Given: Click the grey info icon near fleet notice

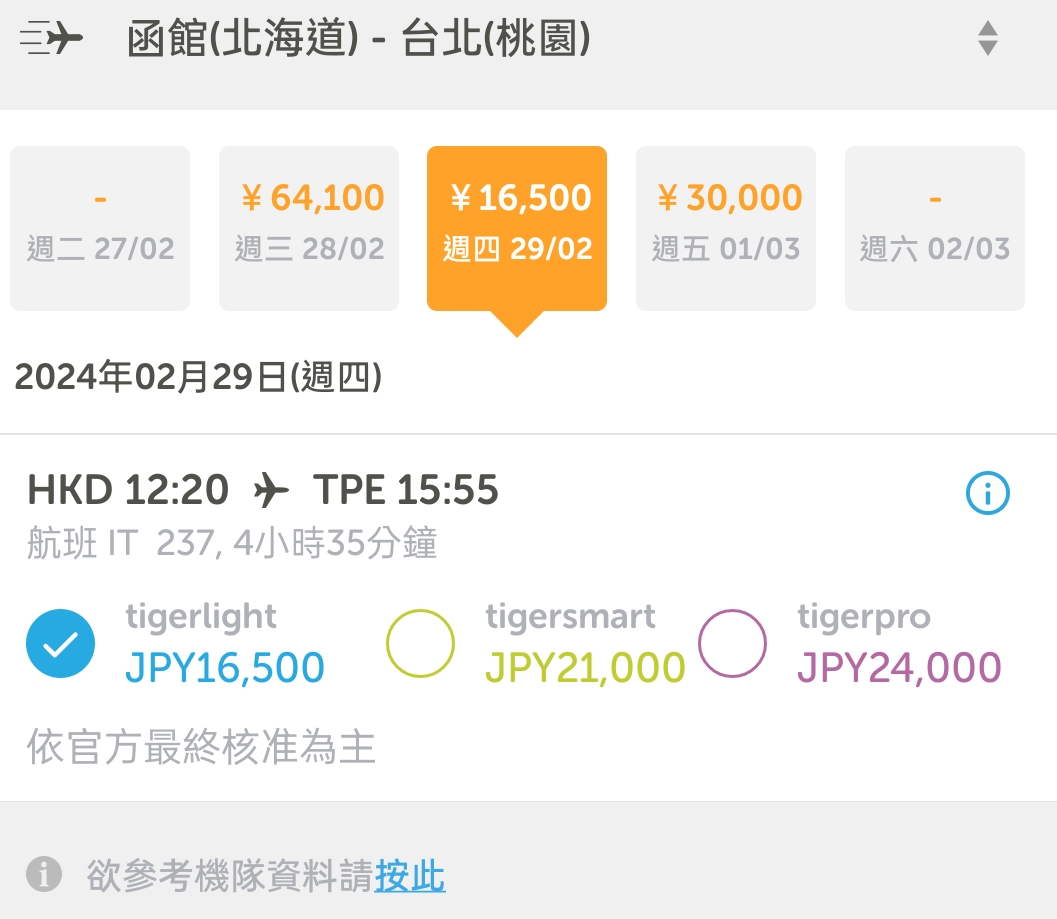Looking at the screenshot, I should point(44,874).
